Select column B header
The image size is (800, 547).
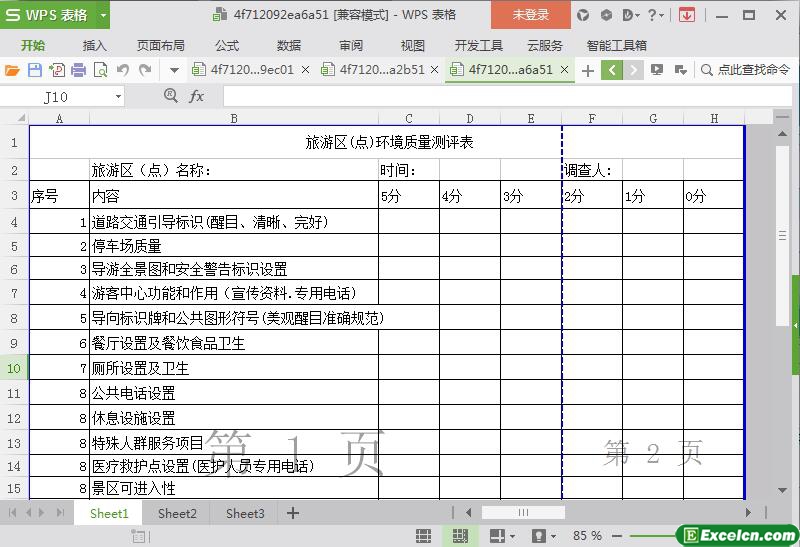[234, 118]
